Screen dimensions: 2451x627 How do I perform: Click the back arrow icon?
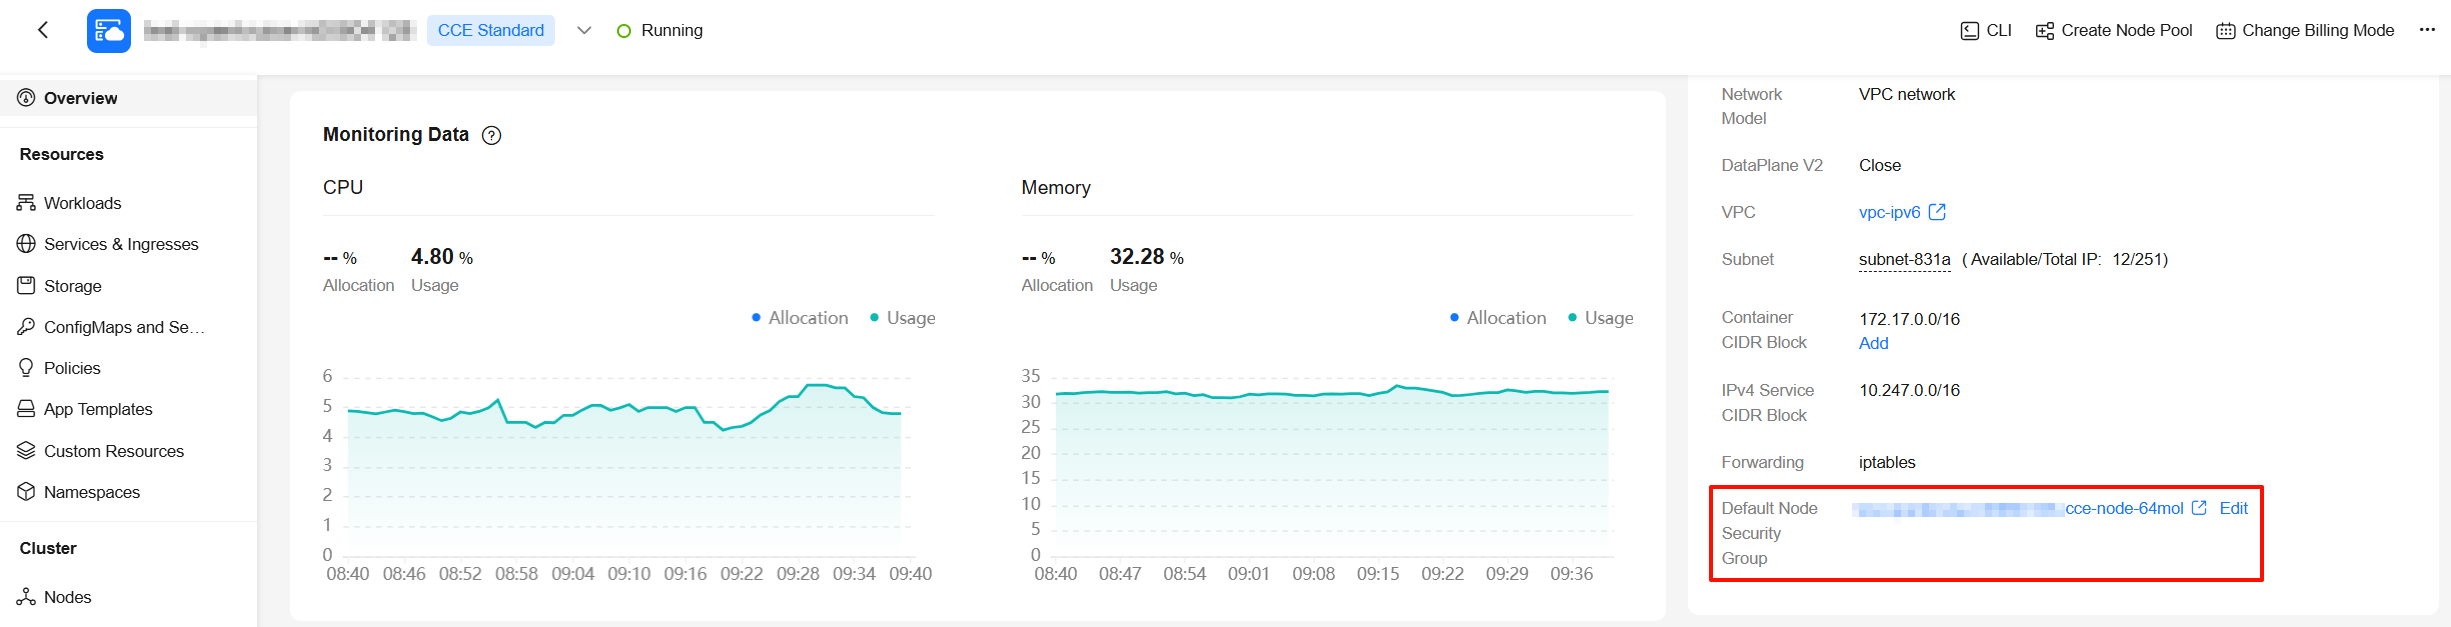43,30
